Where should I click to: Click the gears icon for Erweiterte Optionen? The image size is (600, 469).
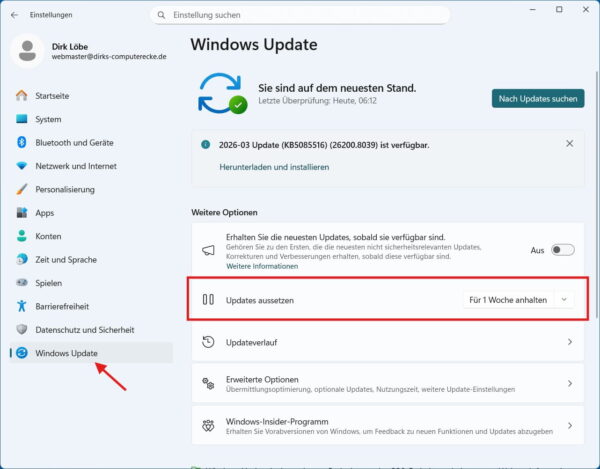tap(208, 383)
